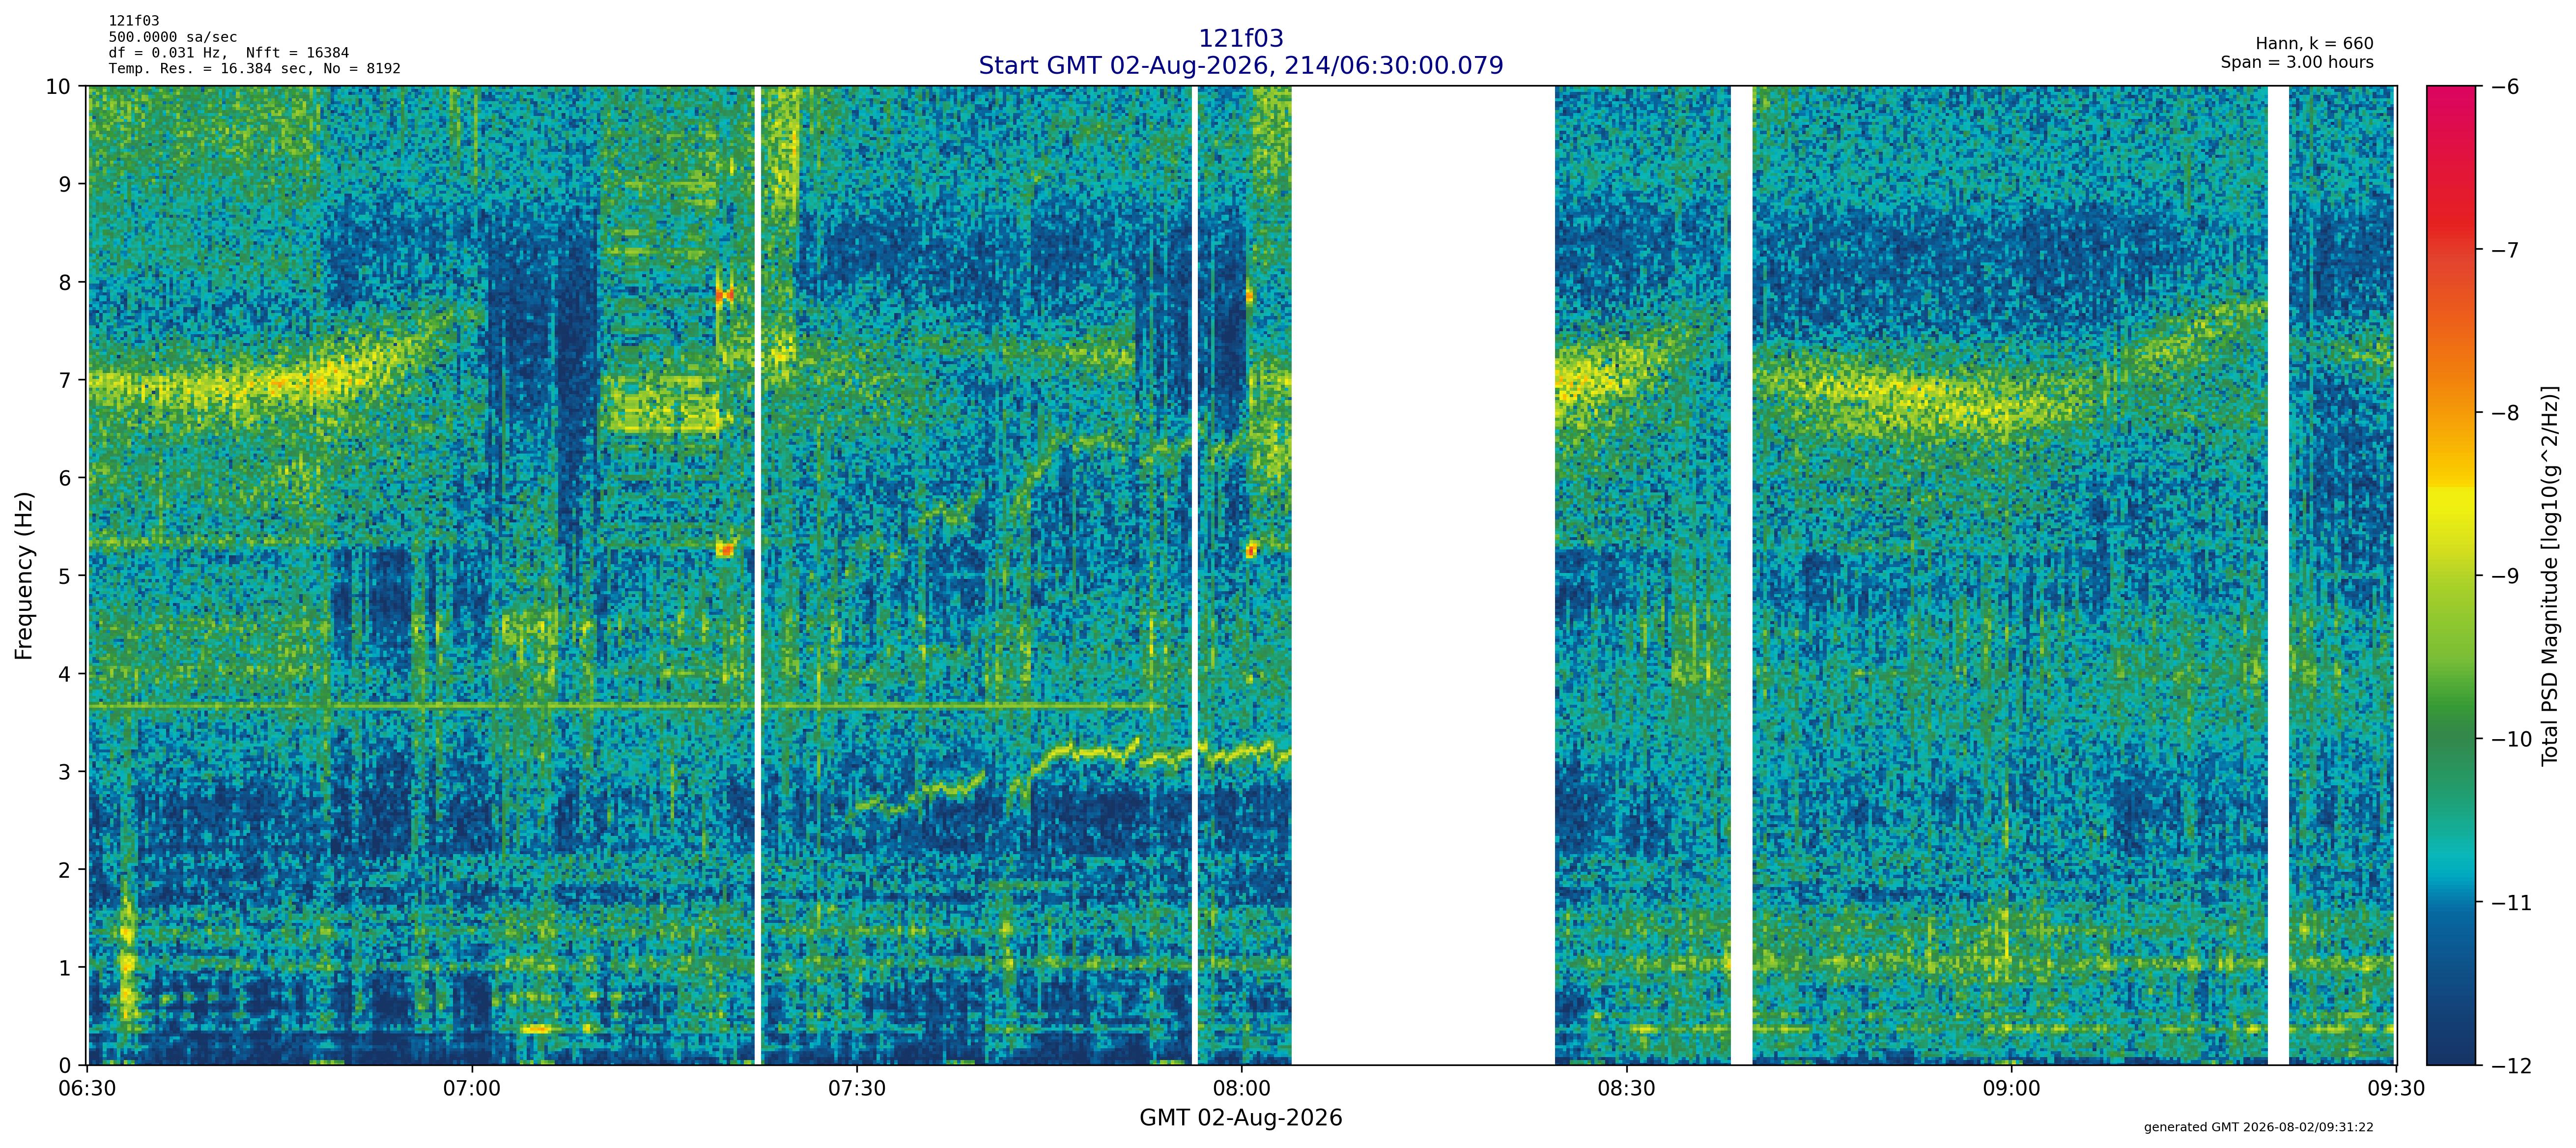
Task: Select the frequency axis tick label "8"
Action: click(65, 283)
